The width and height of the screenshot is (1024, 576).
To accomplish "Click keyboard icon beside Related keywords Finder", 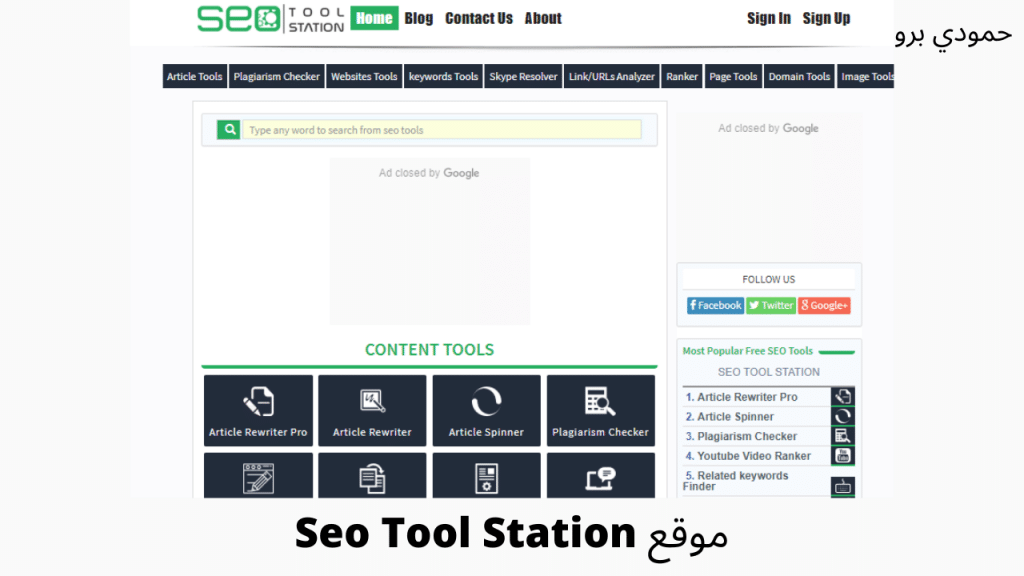I will click(x=842, y=486).
